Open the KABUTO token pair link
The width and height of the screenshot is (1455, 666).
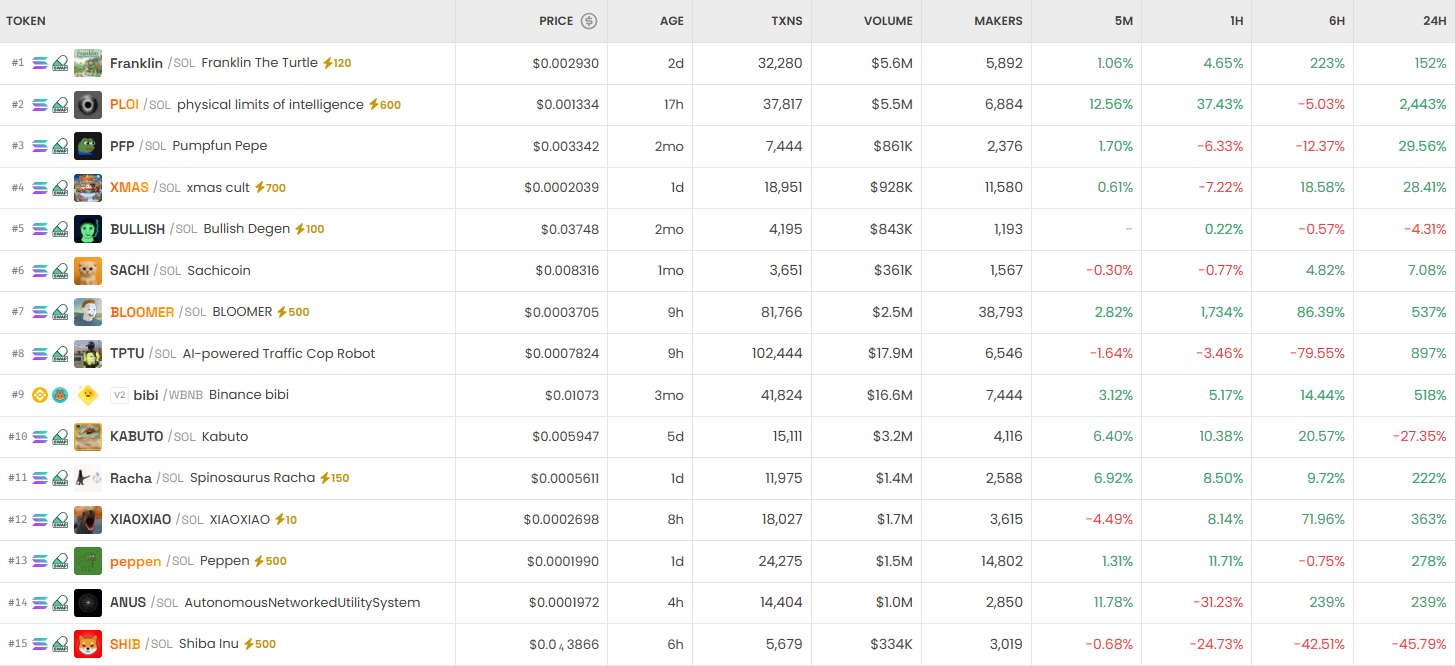tap(136, 437)
